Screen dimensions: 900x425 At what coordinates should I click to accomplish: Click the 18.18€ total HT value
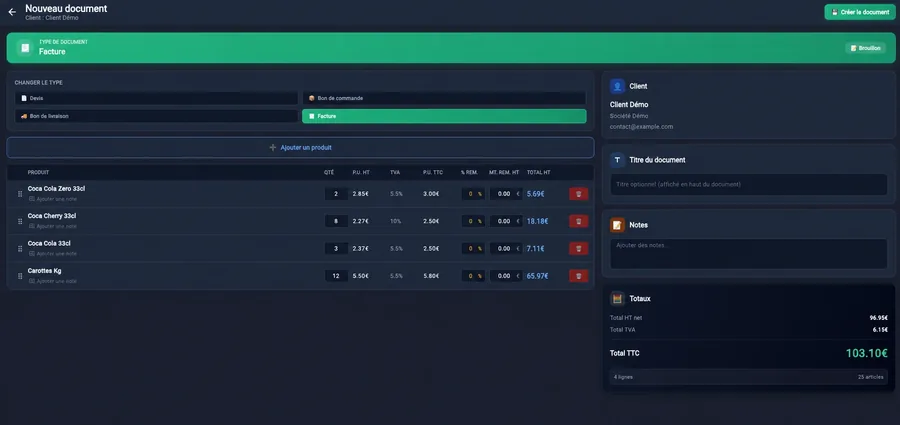(537, 221)
